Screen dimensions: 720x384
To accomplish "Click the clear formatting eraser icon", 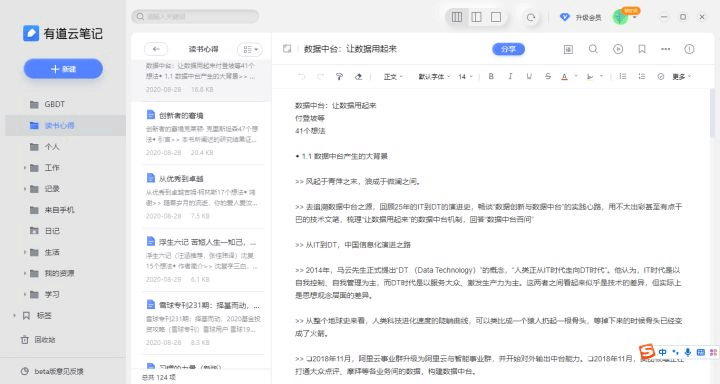I will (x=359, y=77).
